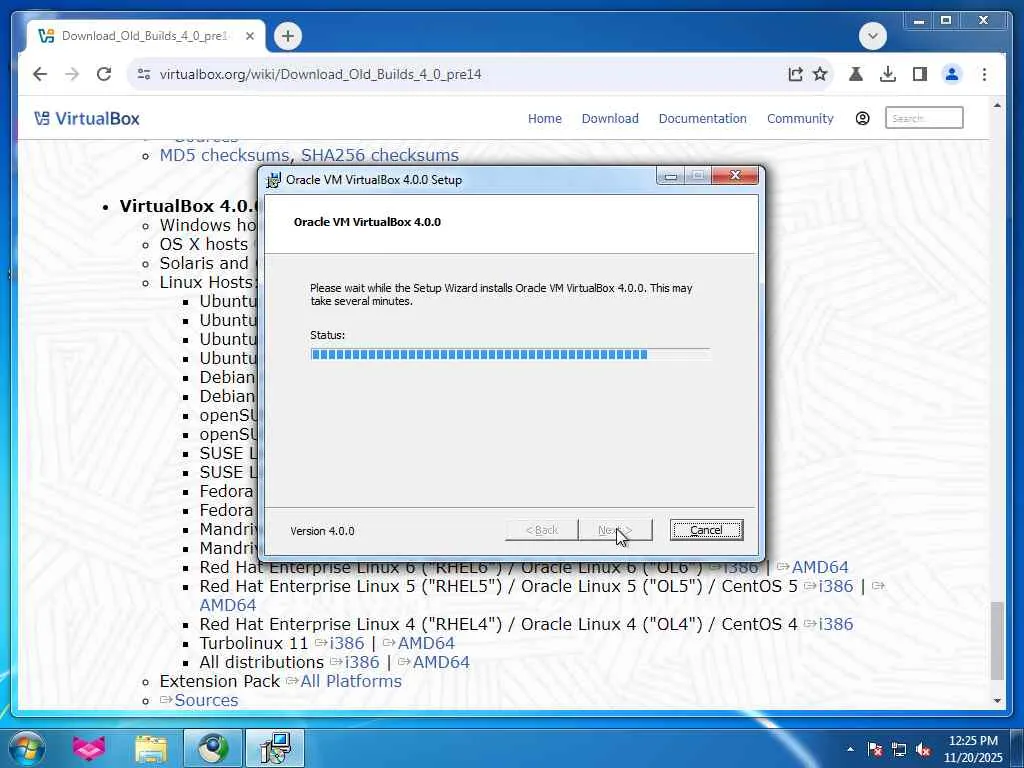Open the Chrome Labs flask icon

click(856, 74)
